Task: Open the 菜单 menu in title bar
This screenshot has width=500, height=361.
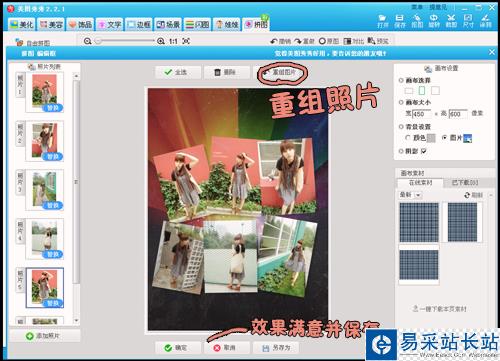Action: [417, 7]
